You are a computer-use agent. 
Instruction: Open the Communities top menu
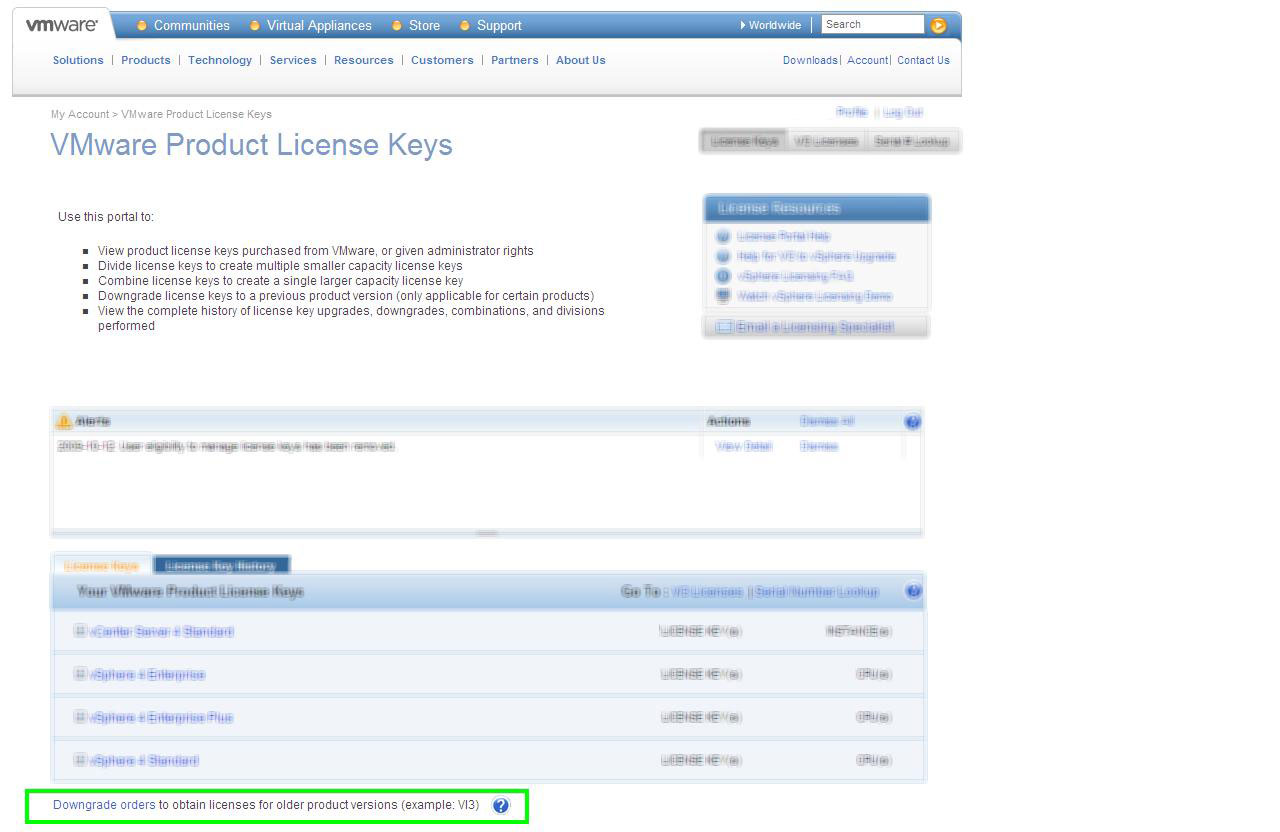click(x=191, y=25)
